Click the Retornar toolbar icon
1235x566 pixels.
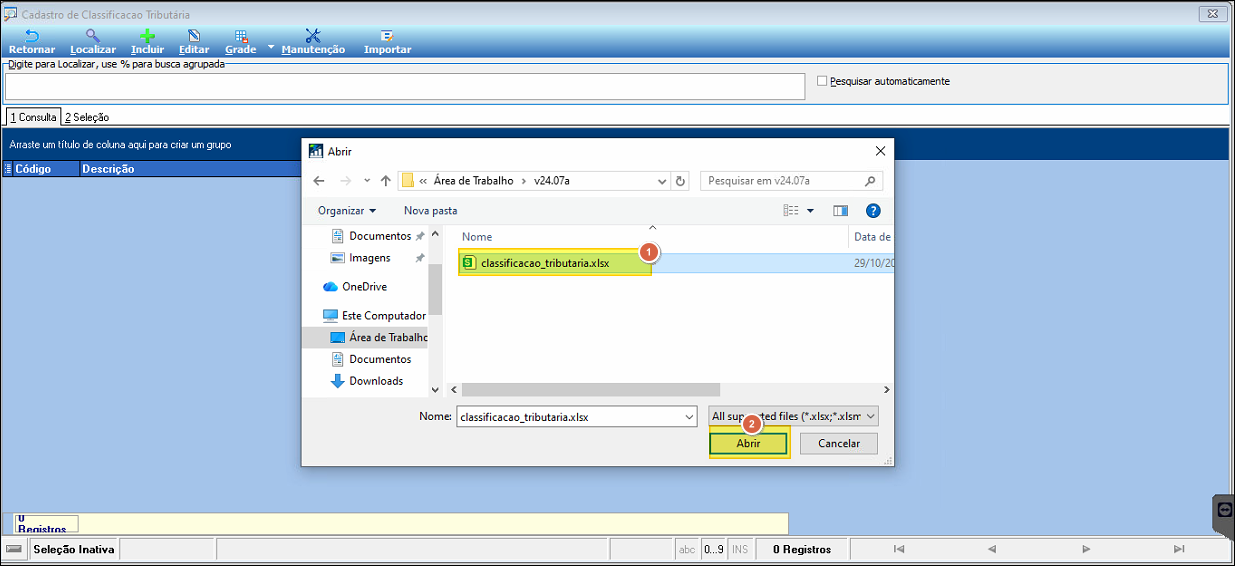point(32,35)
